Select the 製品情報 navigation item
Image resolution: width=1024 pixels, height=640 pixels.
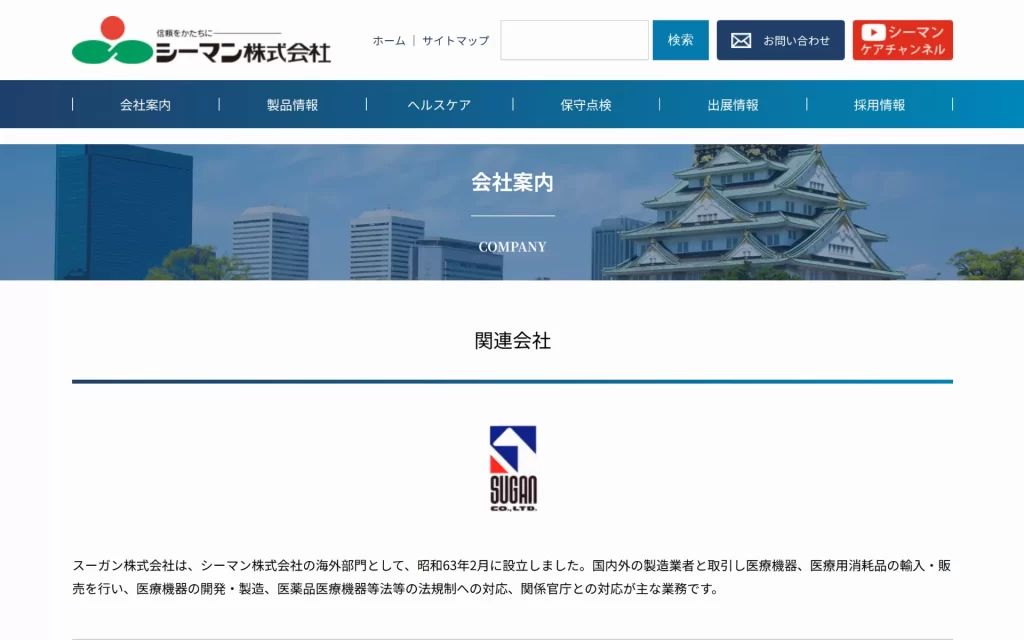coord(292,105)
